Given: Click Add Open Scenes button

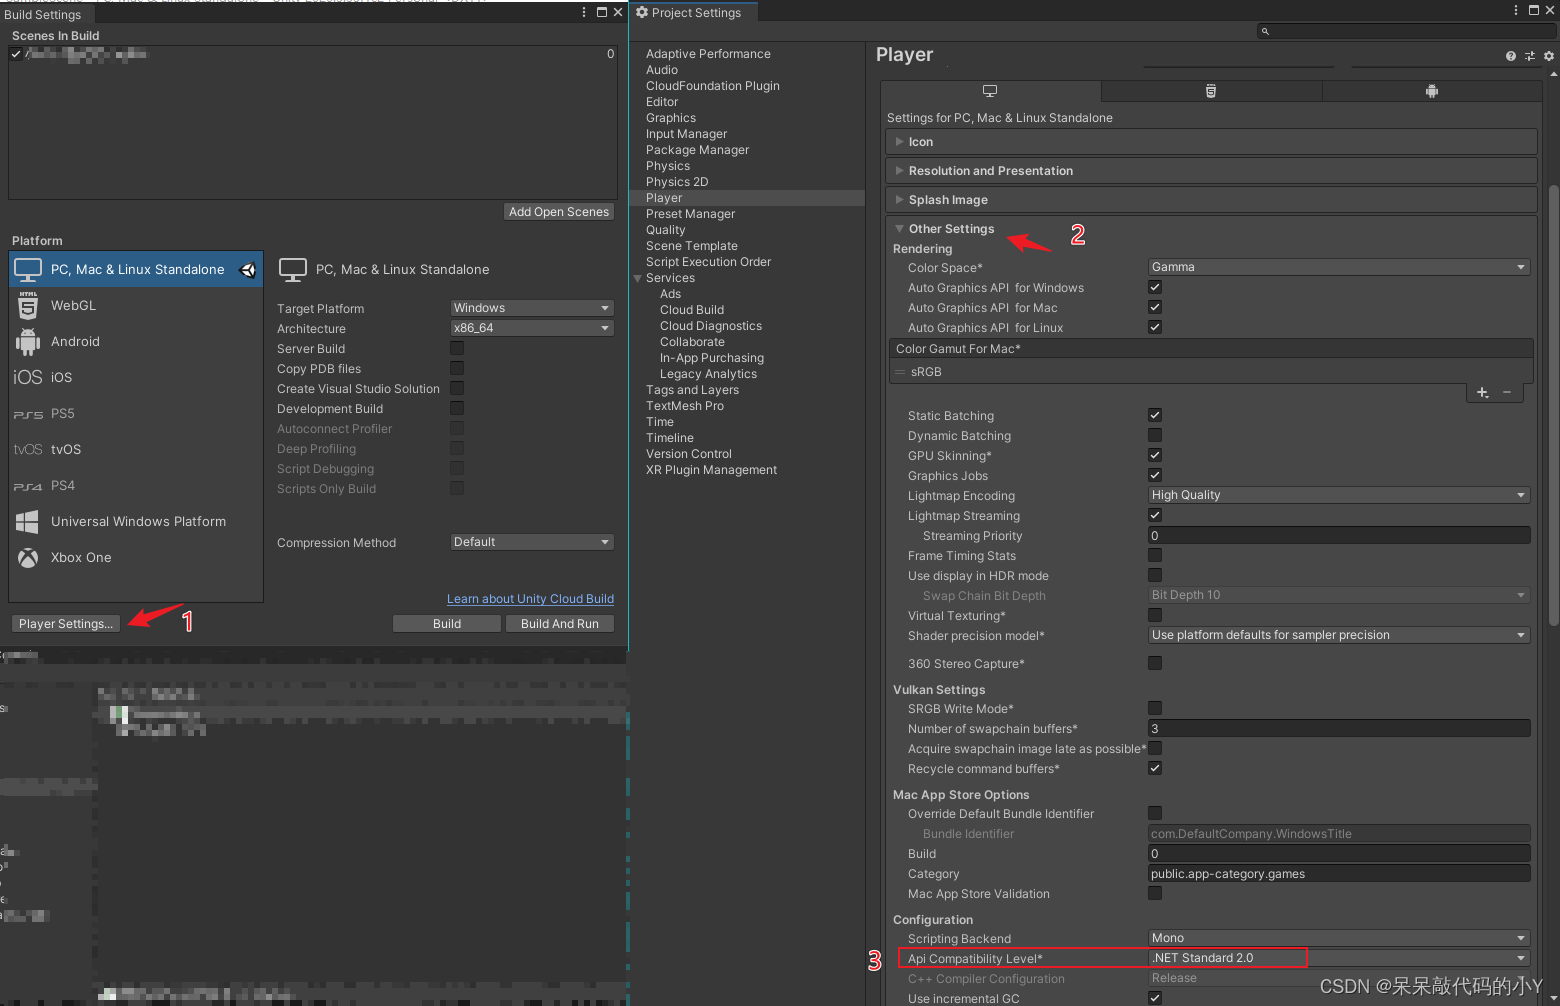Looking at the screenshot, I should click(559, 212).
